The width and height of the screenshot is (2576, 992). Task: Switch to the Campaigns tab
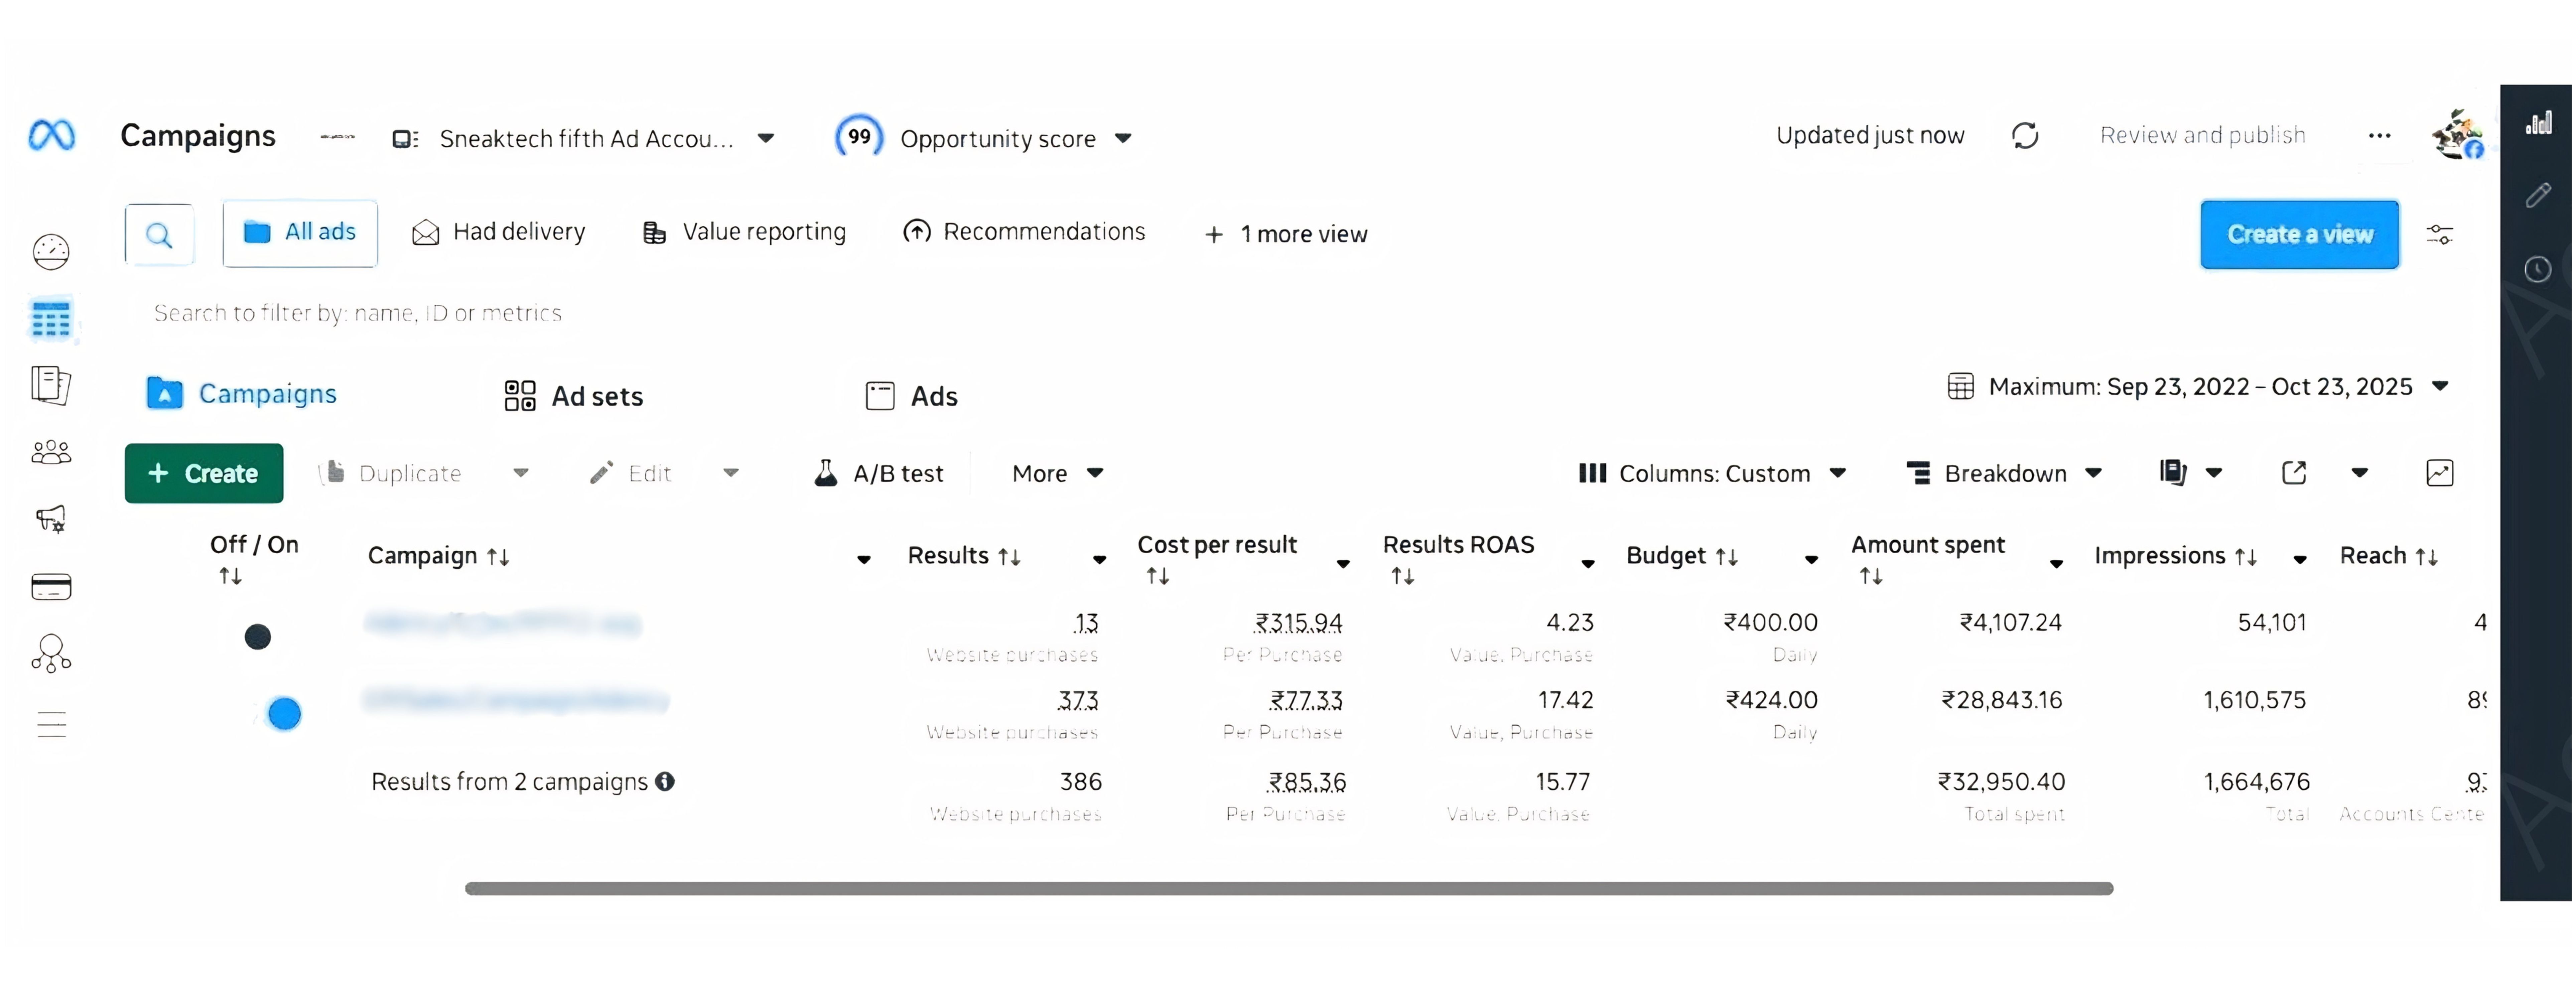pyautogui.click(x=242, y=394)
